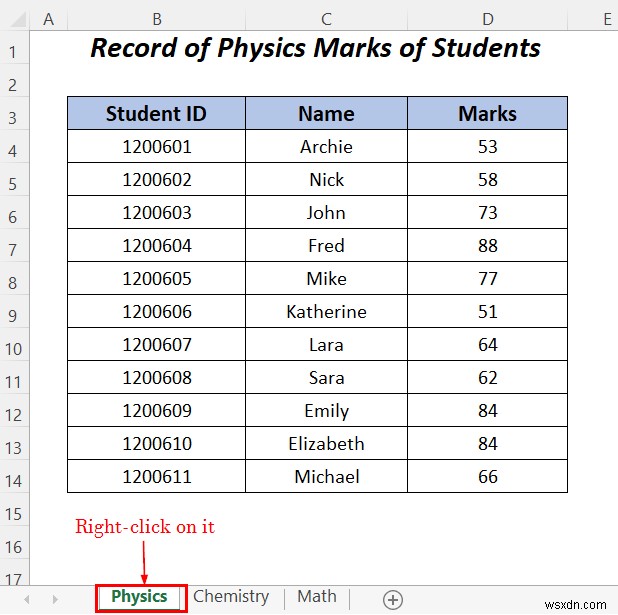This screenshot has height=615, width=618.
Task: Select the name cell 'Archie'
Action: pos(326,146)
